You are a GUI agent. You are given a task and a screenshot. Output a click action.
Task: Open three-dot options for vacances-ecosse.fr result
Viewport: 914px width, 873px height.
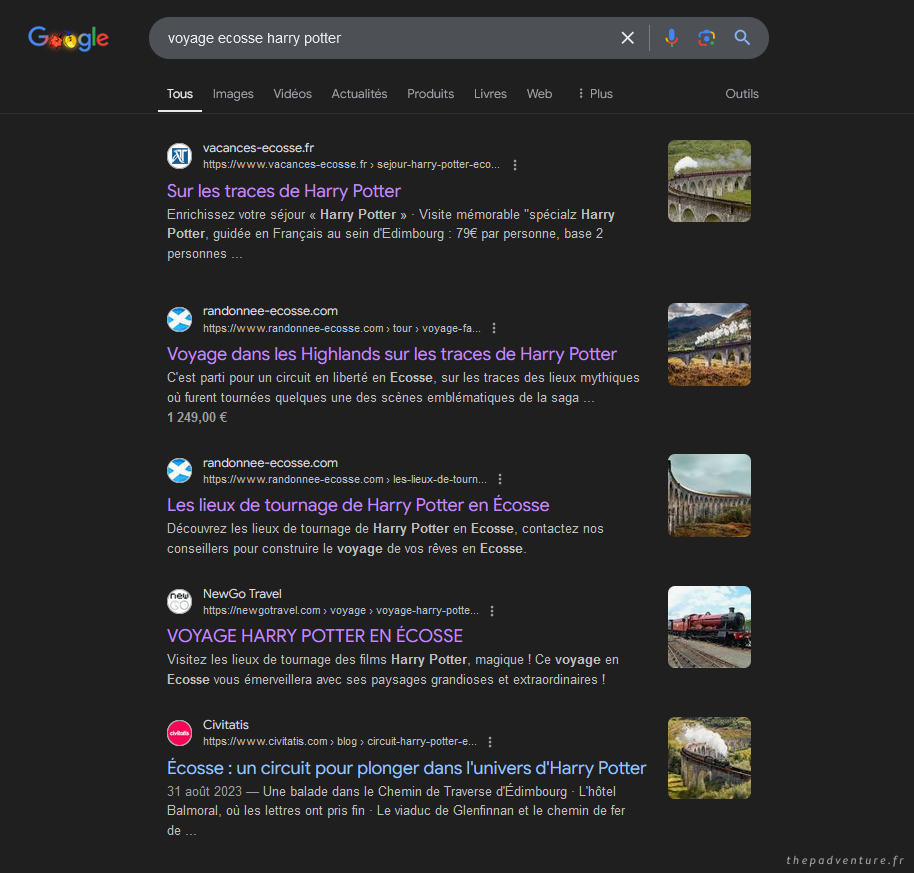coord(515,165)
